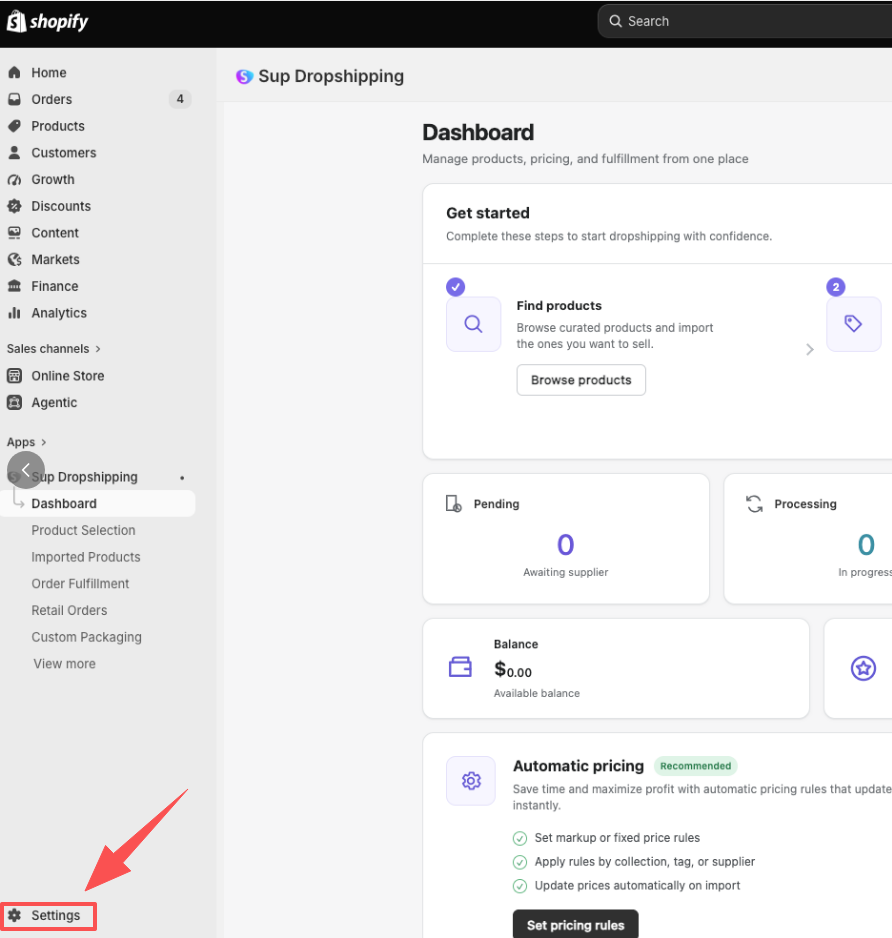The height and width of the screenshot is (938, 892).
Task: Open Growth in the sidebar
Action: pyautogui.click(x=53, y=179)
